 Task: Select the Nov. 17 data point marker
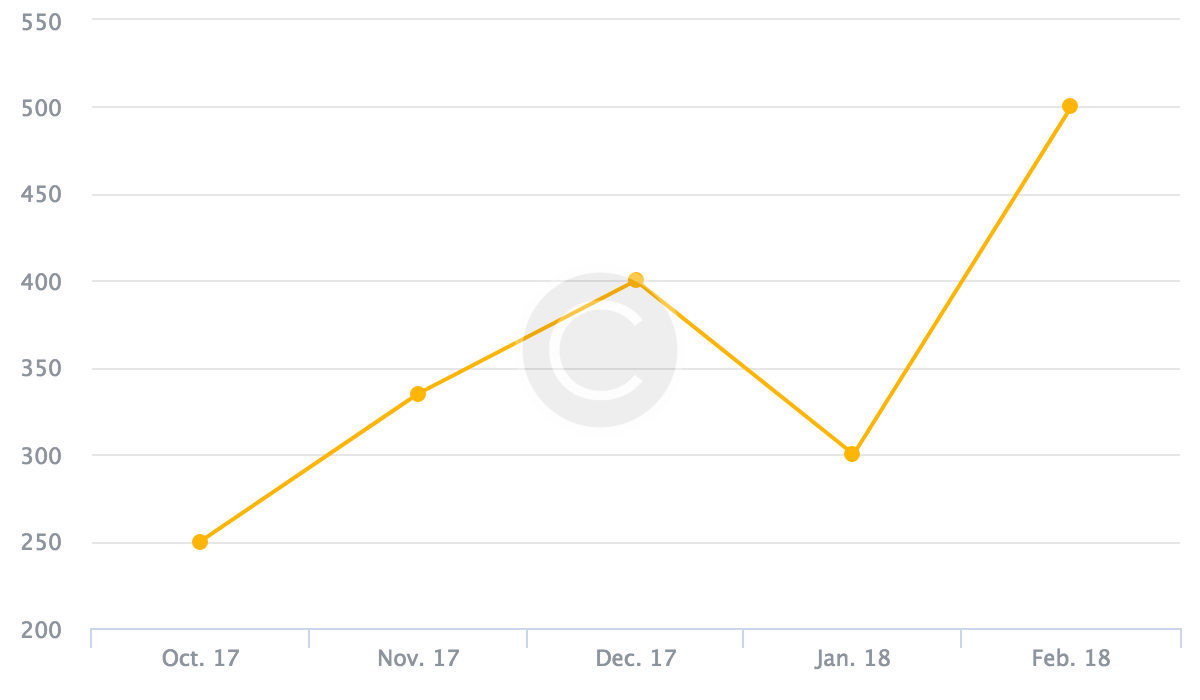(418, 394)
